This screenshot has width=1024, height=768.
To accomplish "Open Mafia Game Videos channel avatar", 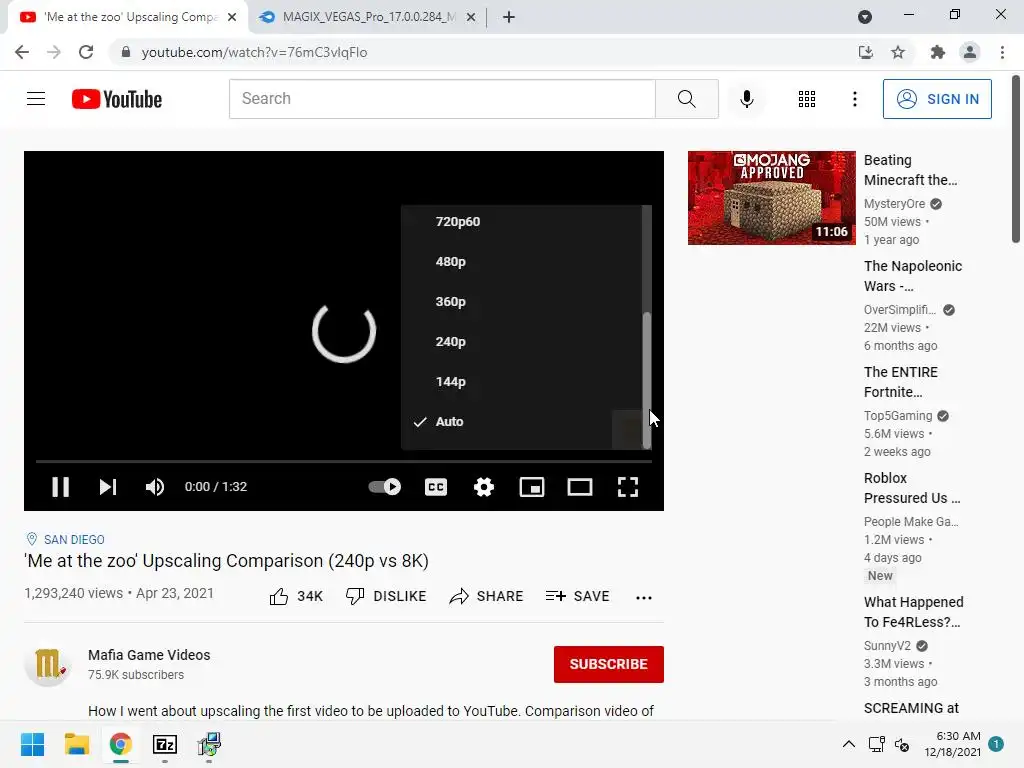I will pos(48,664).
